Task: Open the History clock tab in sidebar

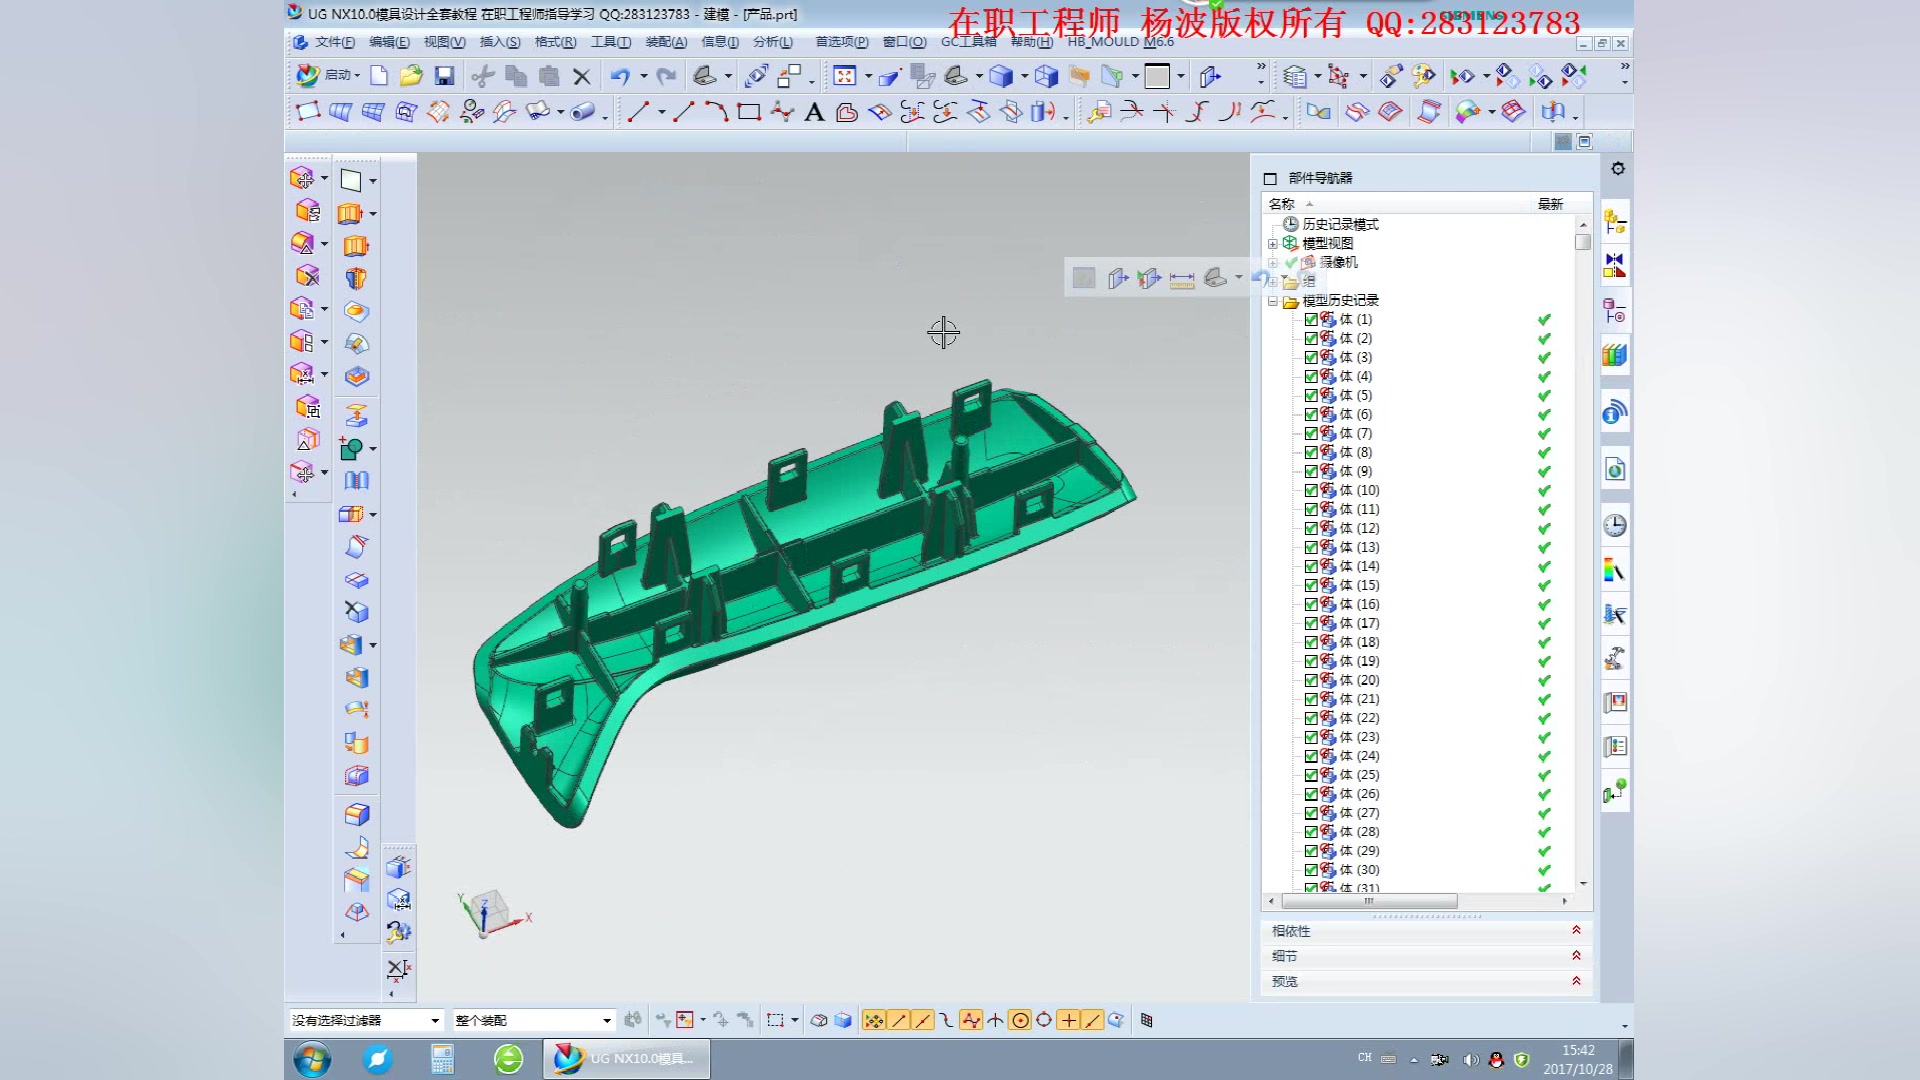Action: pos(1615,526)
